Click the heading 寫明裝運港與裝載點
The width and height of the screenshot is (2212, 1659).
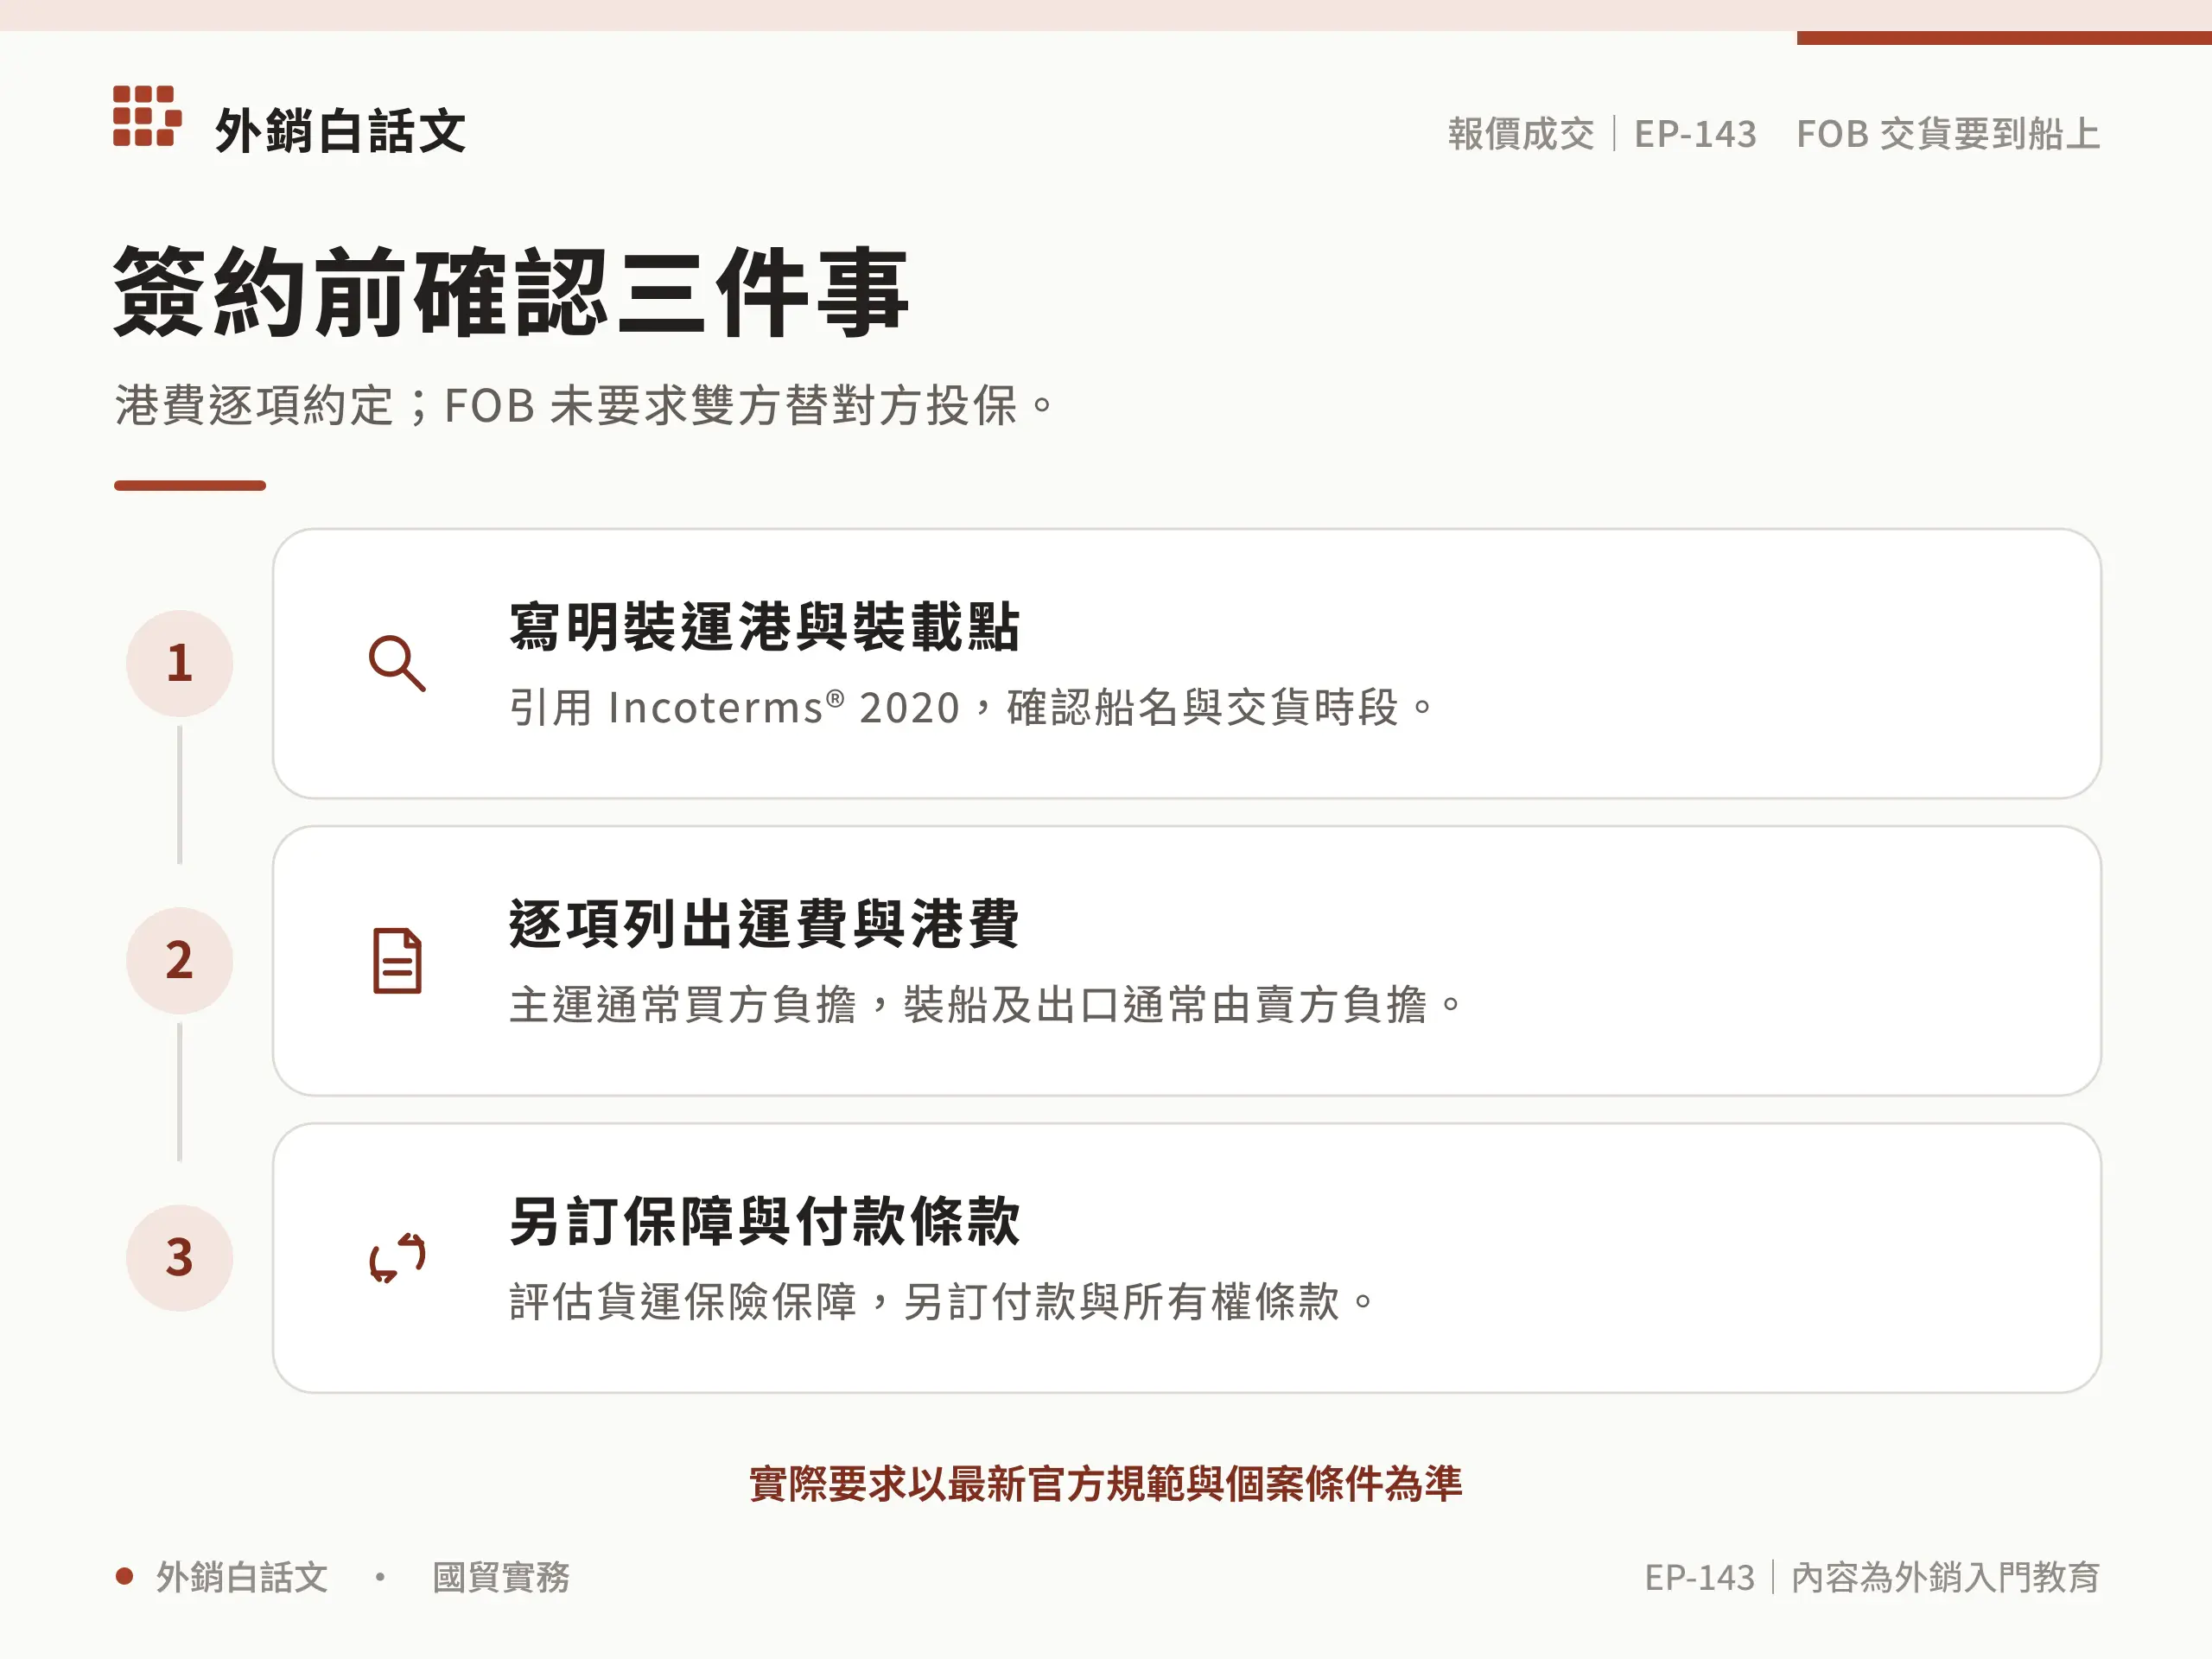tap(764, 627)
